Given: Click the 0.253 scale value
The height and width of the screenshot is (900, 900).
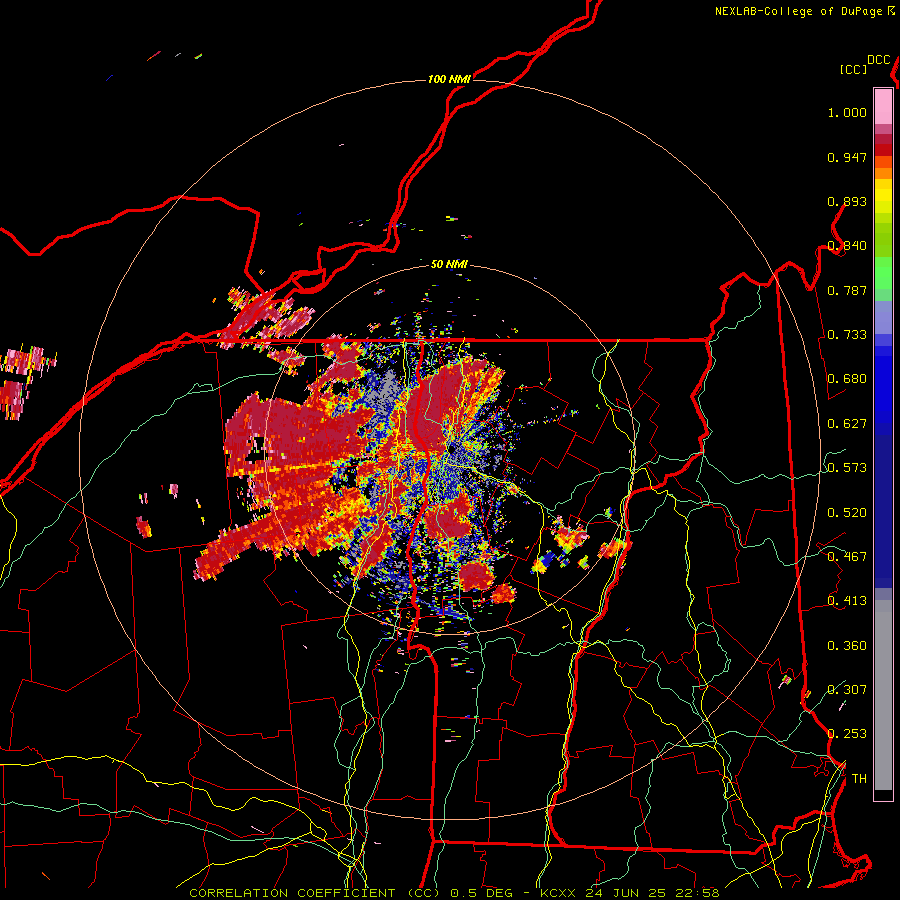Looking at the screenshot, I should (x=847, y=734).
